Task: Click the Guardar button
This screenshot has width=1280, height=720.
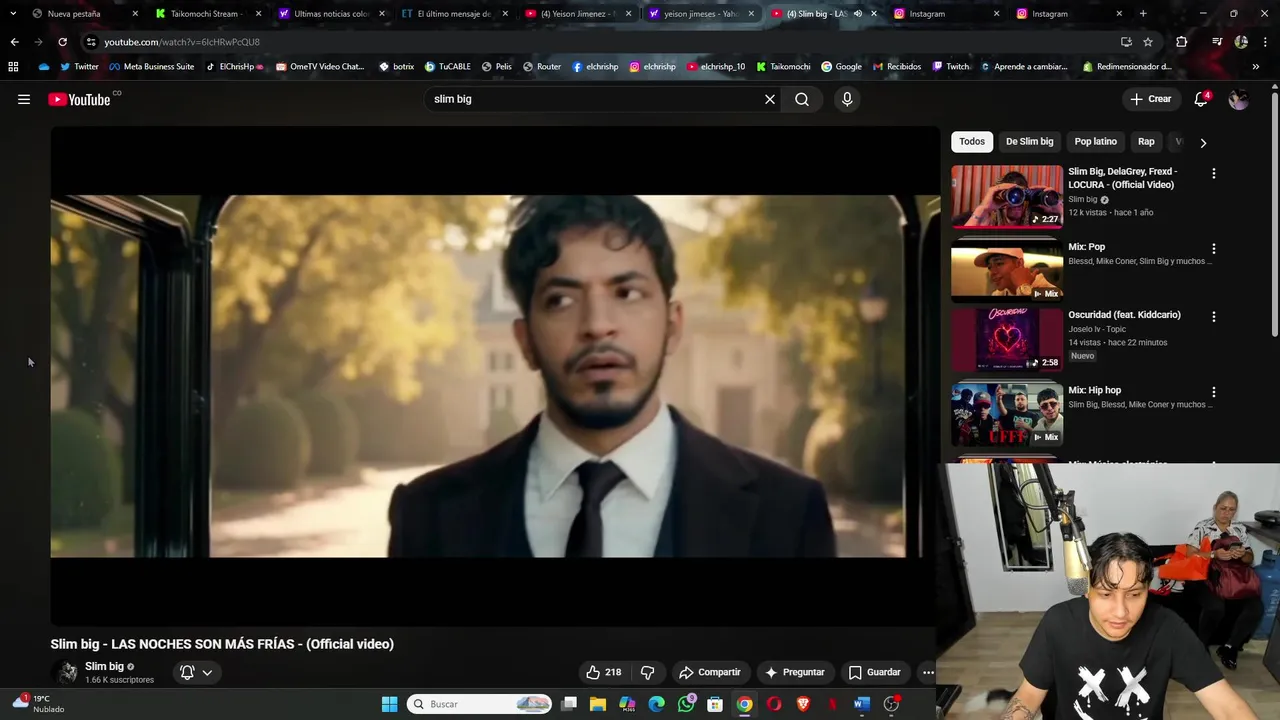Action: [875, 672]
